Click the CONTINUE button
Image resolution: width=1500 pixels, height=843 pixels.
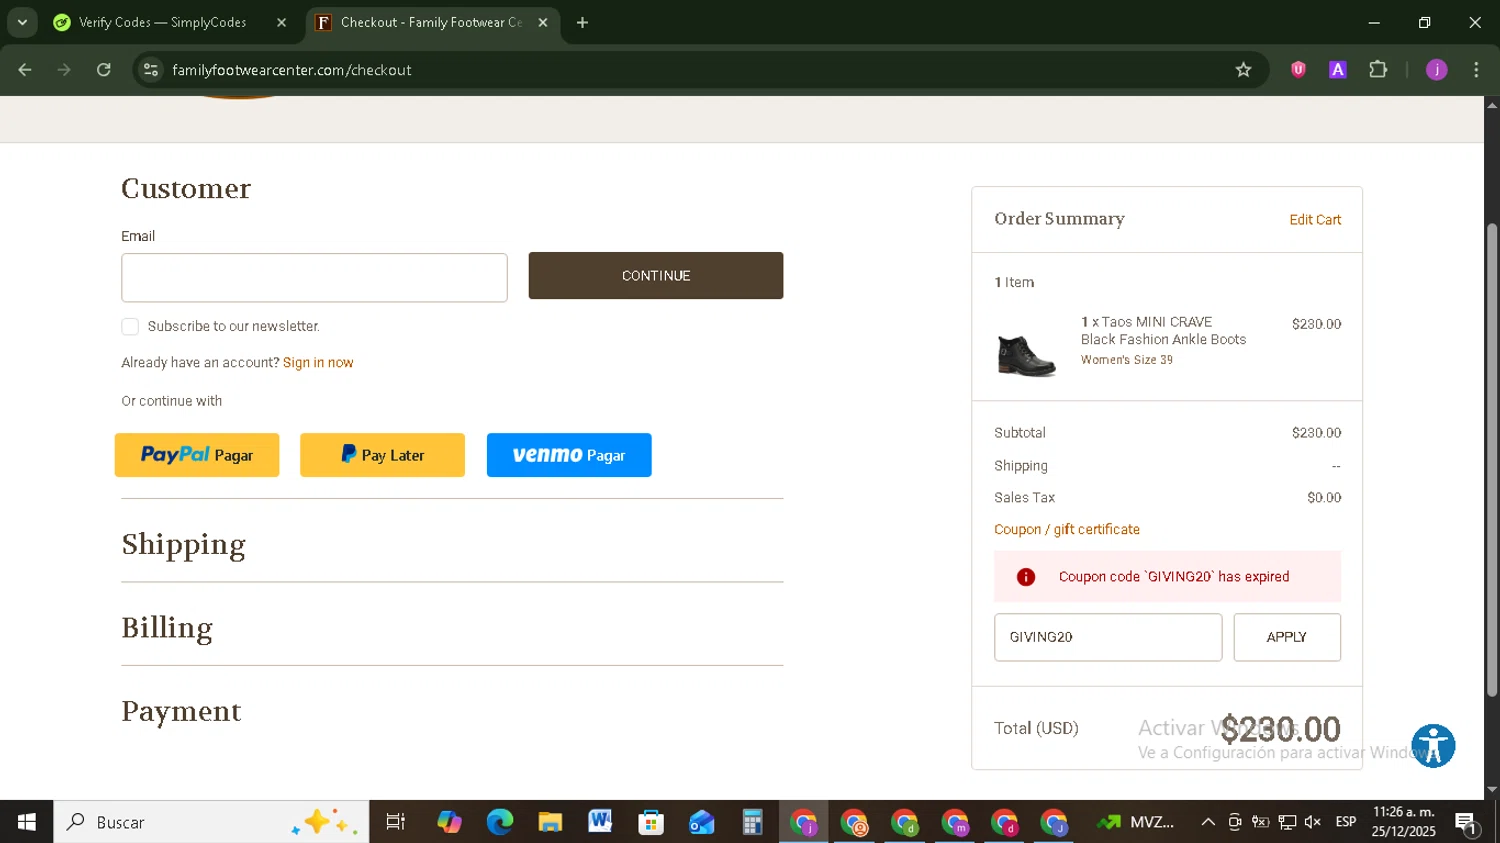click(656, 275)
